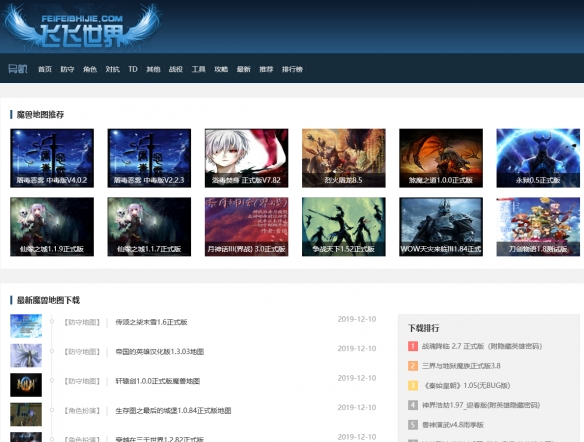584x442 pixels.
Task: Click the Feifeishijie.com winged logo
Action: pyautogui.click(x=82, y=27)
